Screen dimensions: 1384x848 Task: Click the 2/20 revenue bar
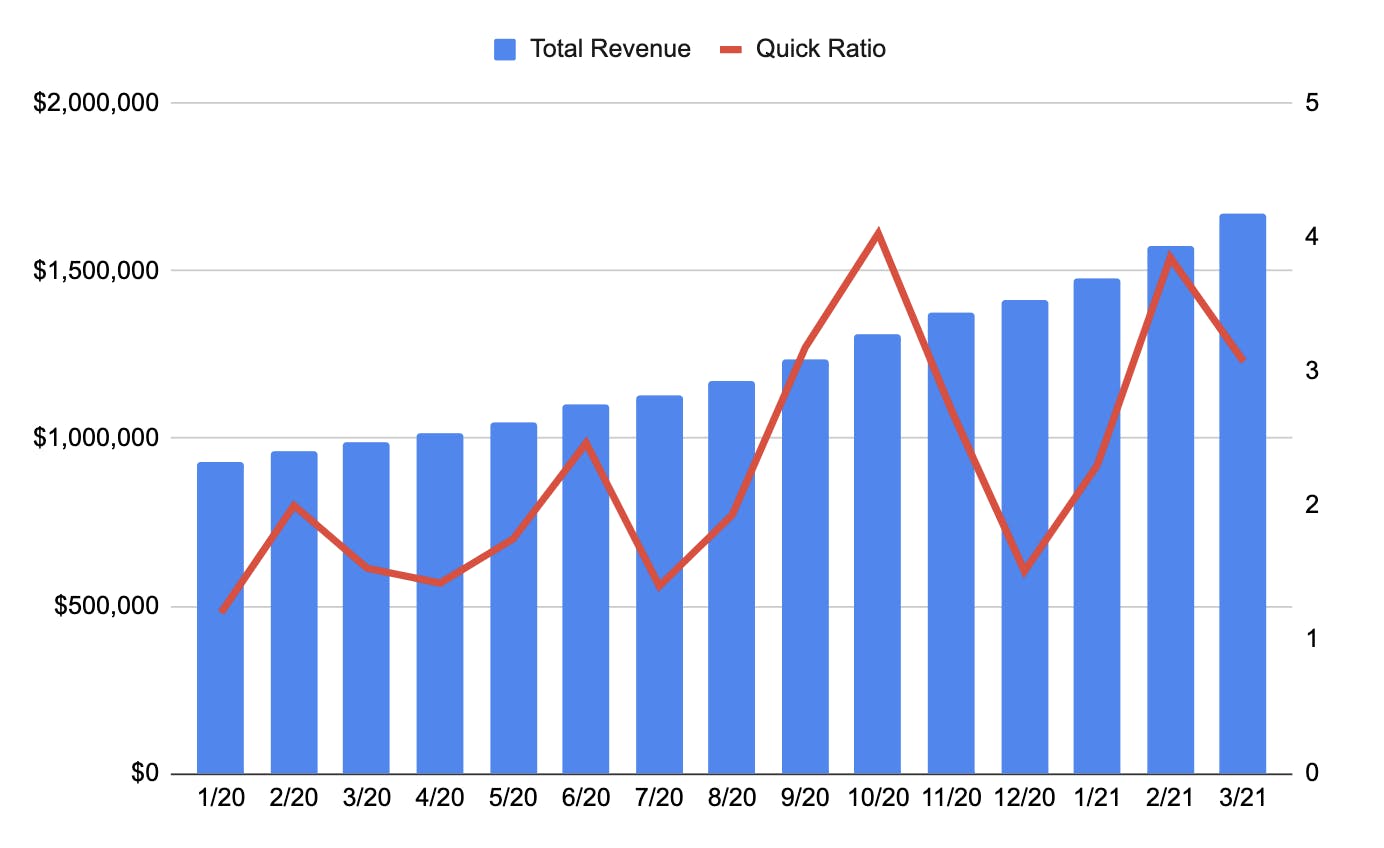[x=294, y=613]
